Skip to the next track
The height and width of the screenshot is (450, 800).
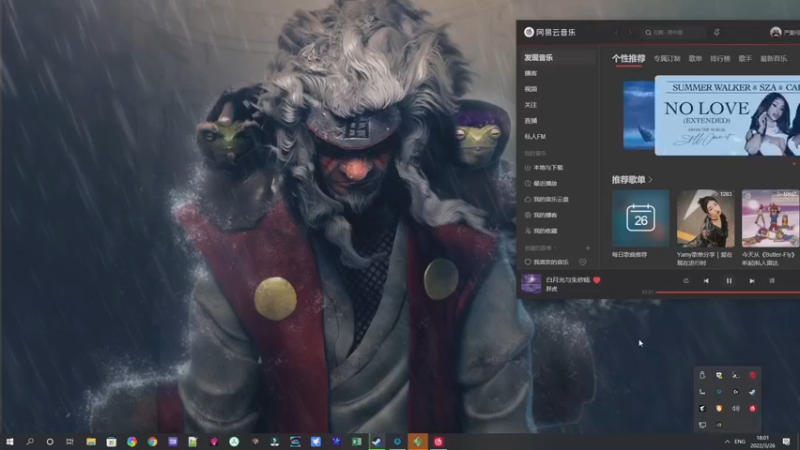point(752,281)
